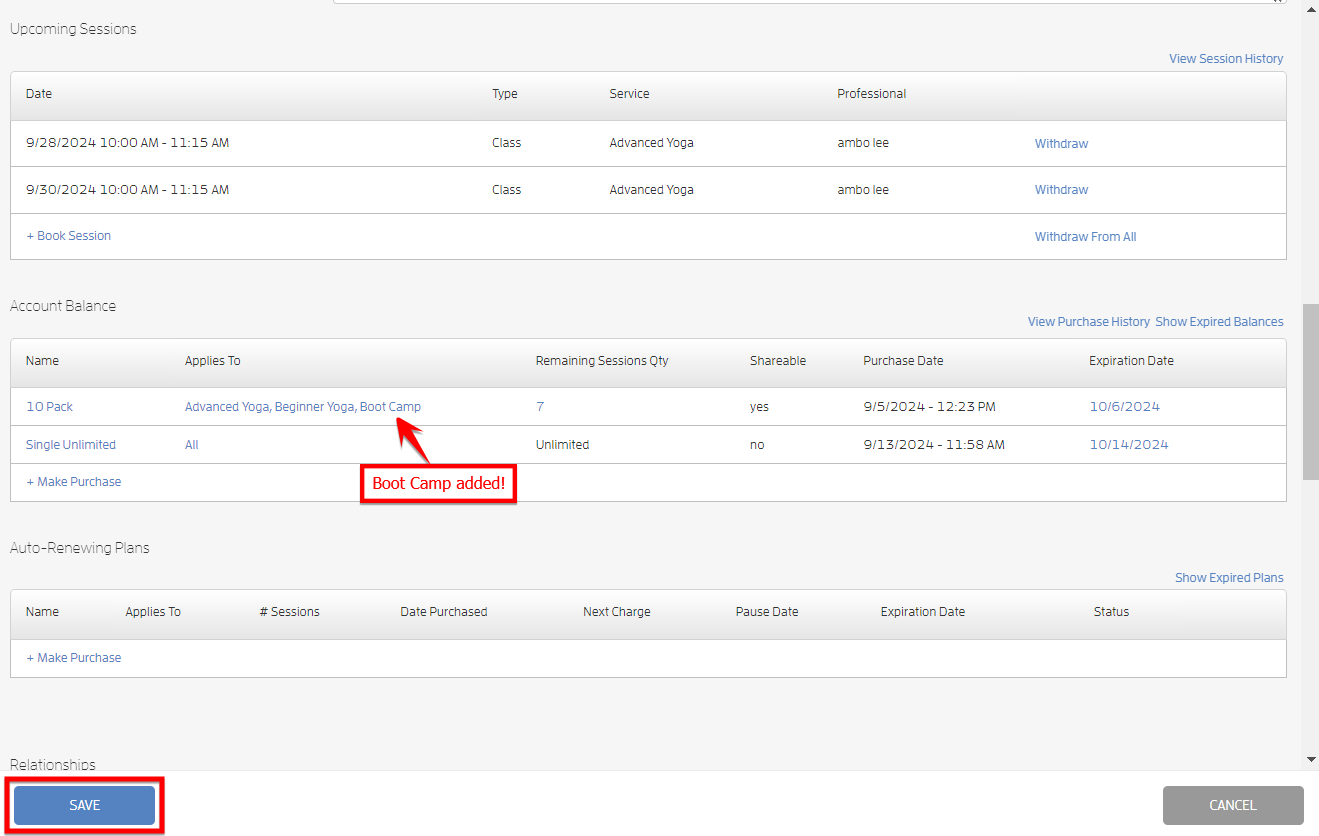
Task: Click Show Expired Plans link
Action: 1229,578
